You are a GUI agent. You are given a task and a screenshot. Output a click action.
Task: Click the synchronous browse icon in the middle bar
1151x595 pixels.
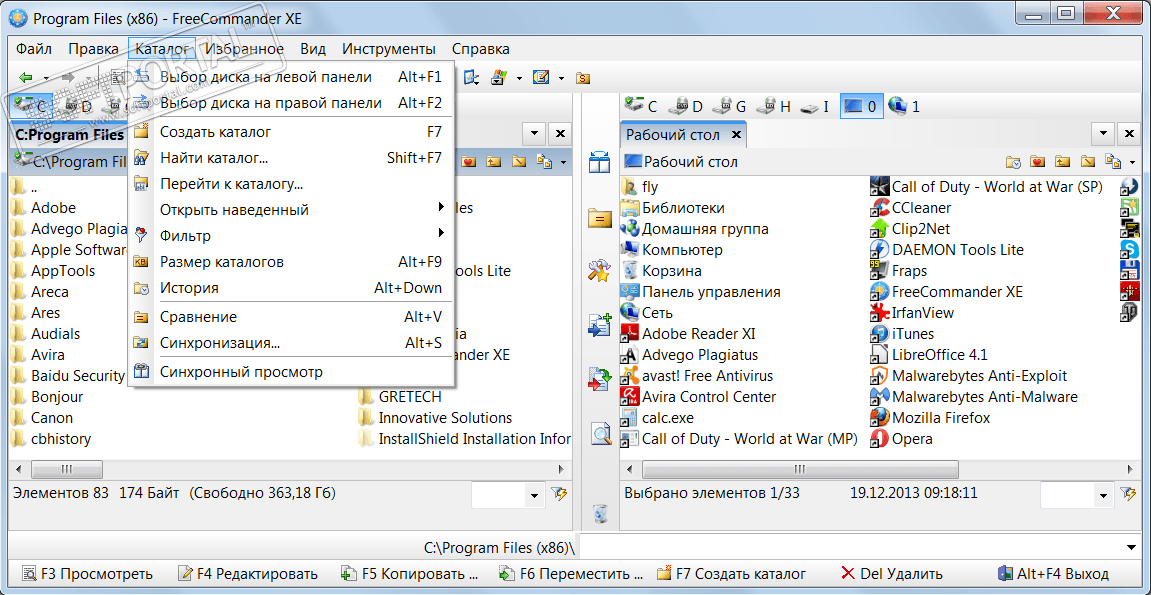tap(600, 163)
